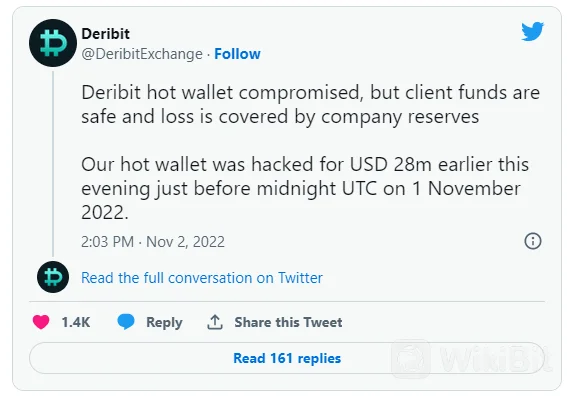
Task: Click the small Deribit avatar near conversation link
Action: (53, 277)
